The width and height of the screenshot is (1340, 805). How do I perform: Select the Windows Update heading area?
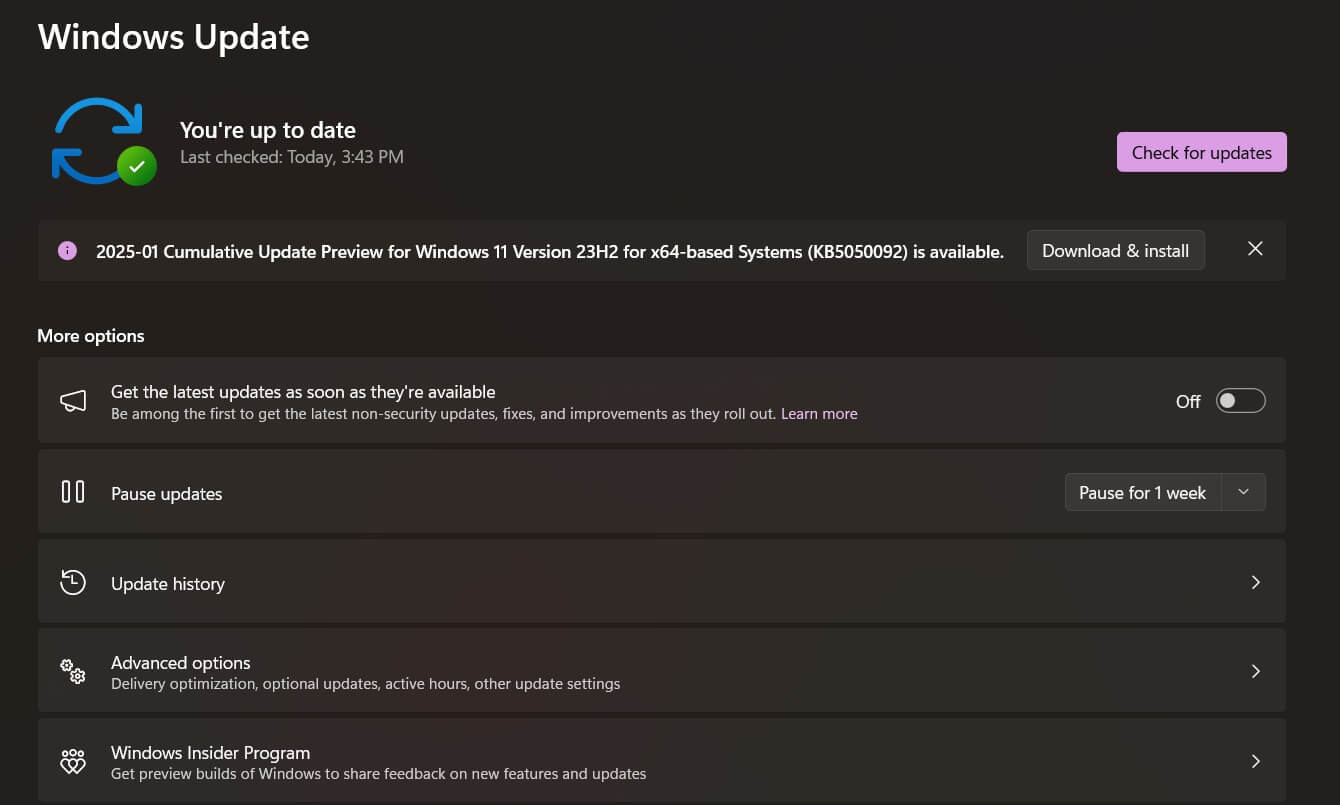coord(173,37)
